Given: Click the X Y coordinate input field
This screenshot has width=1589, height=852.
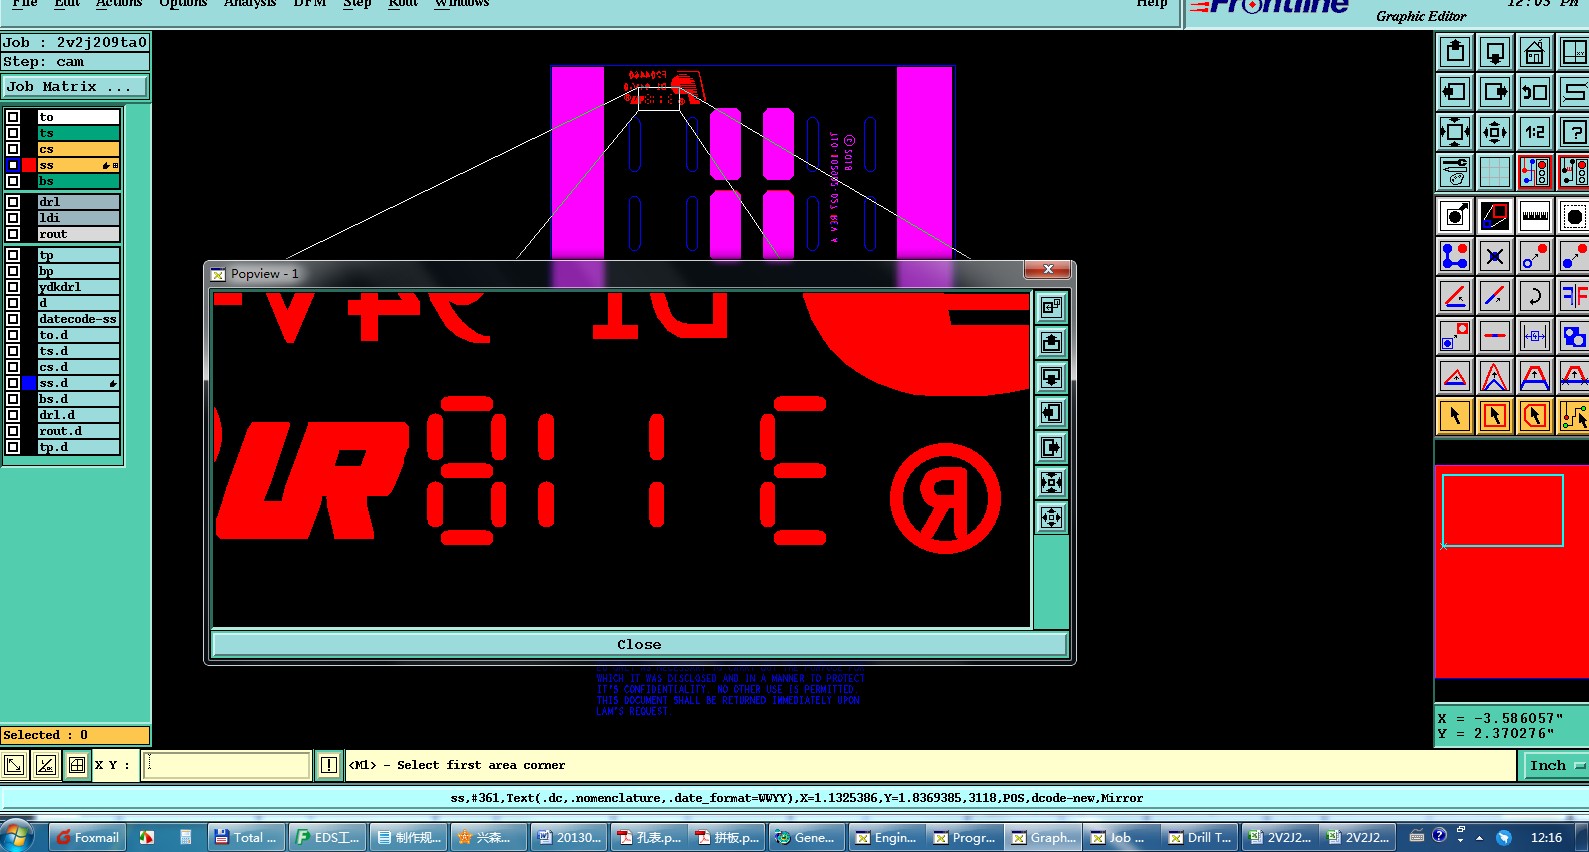Looking at the screenshot, I should 227,766.
